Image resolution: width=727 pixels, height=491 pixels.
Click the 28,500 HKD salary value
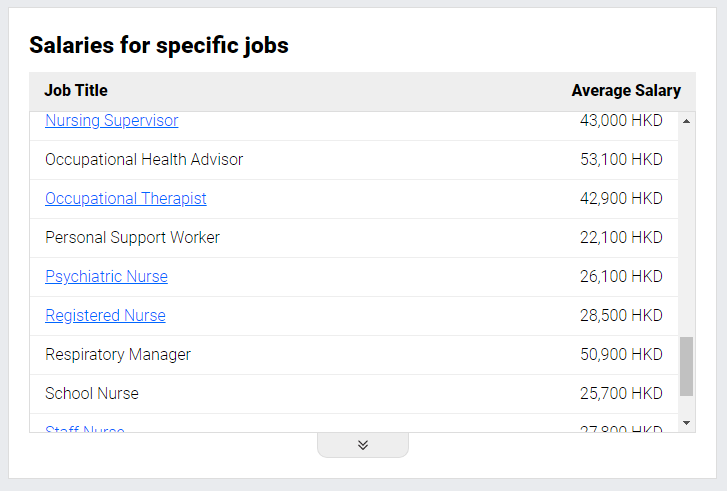[621, 315]
